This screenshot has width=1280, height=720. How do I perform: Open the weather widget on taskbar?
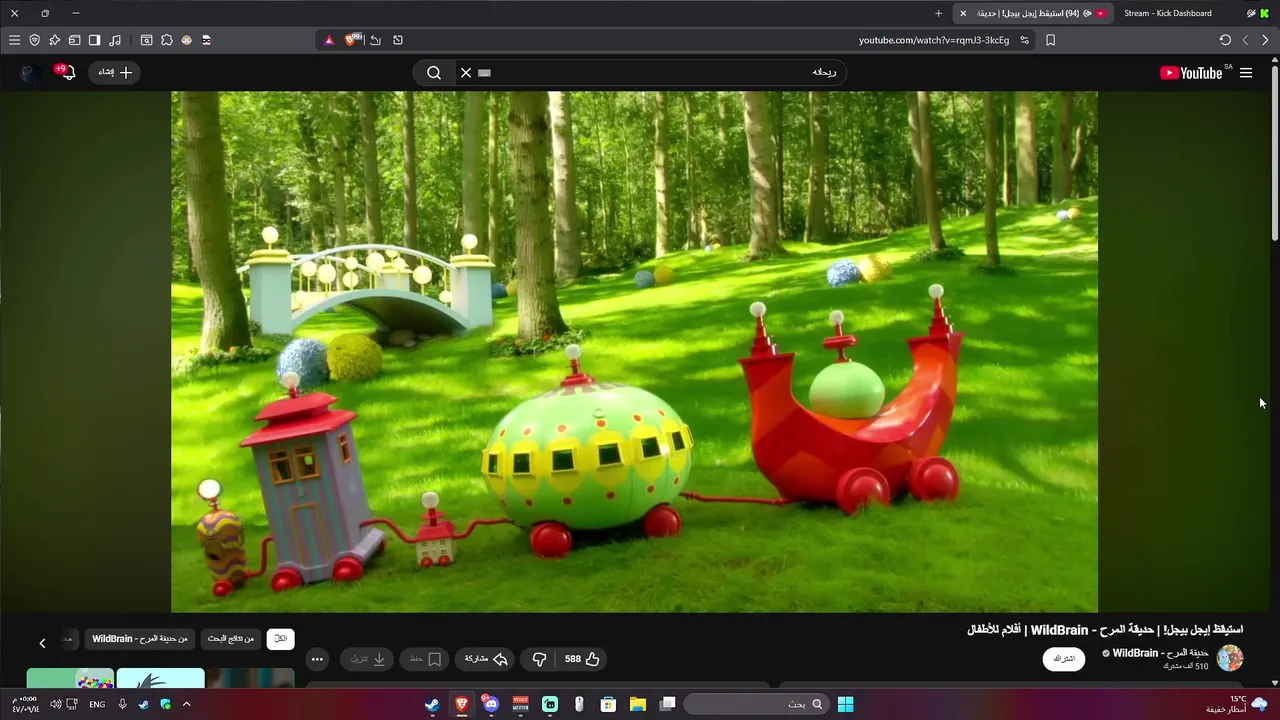(1237, 704)
